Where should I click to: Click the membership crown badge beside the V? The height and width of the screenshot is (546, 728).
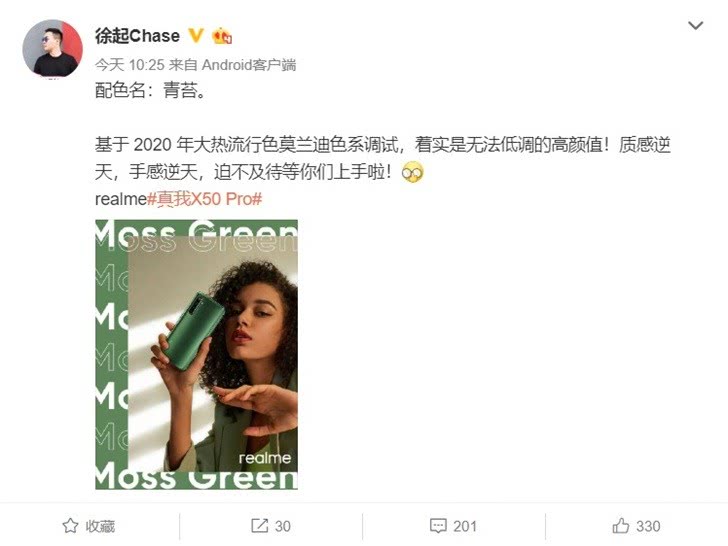click(222, 36)
